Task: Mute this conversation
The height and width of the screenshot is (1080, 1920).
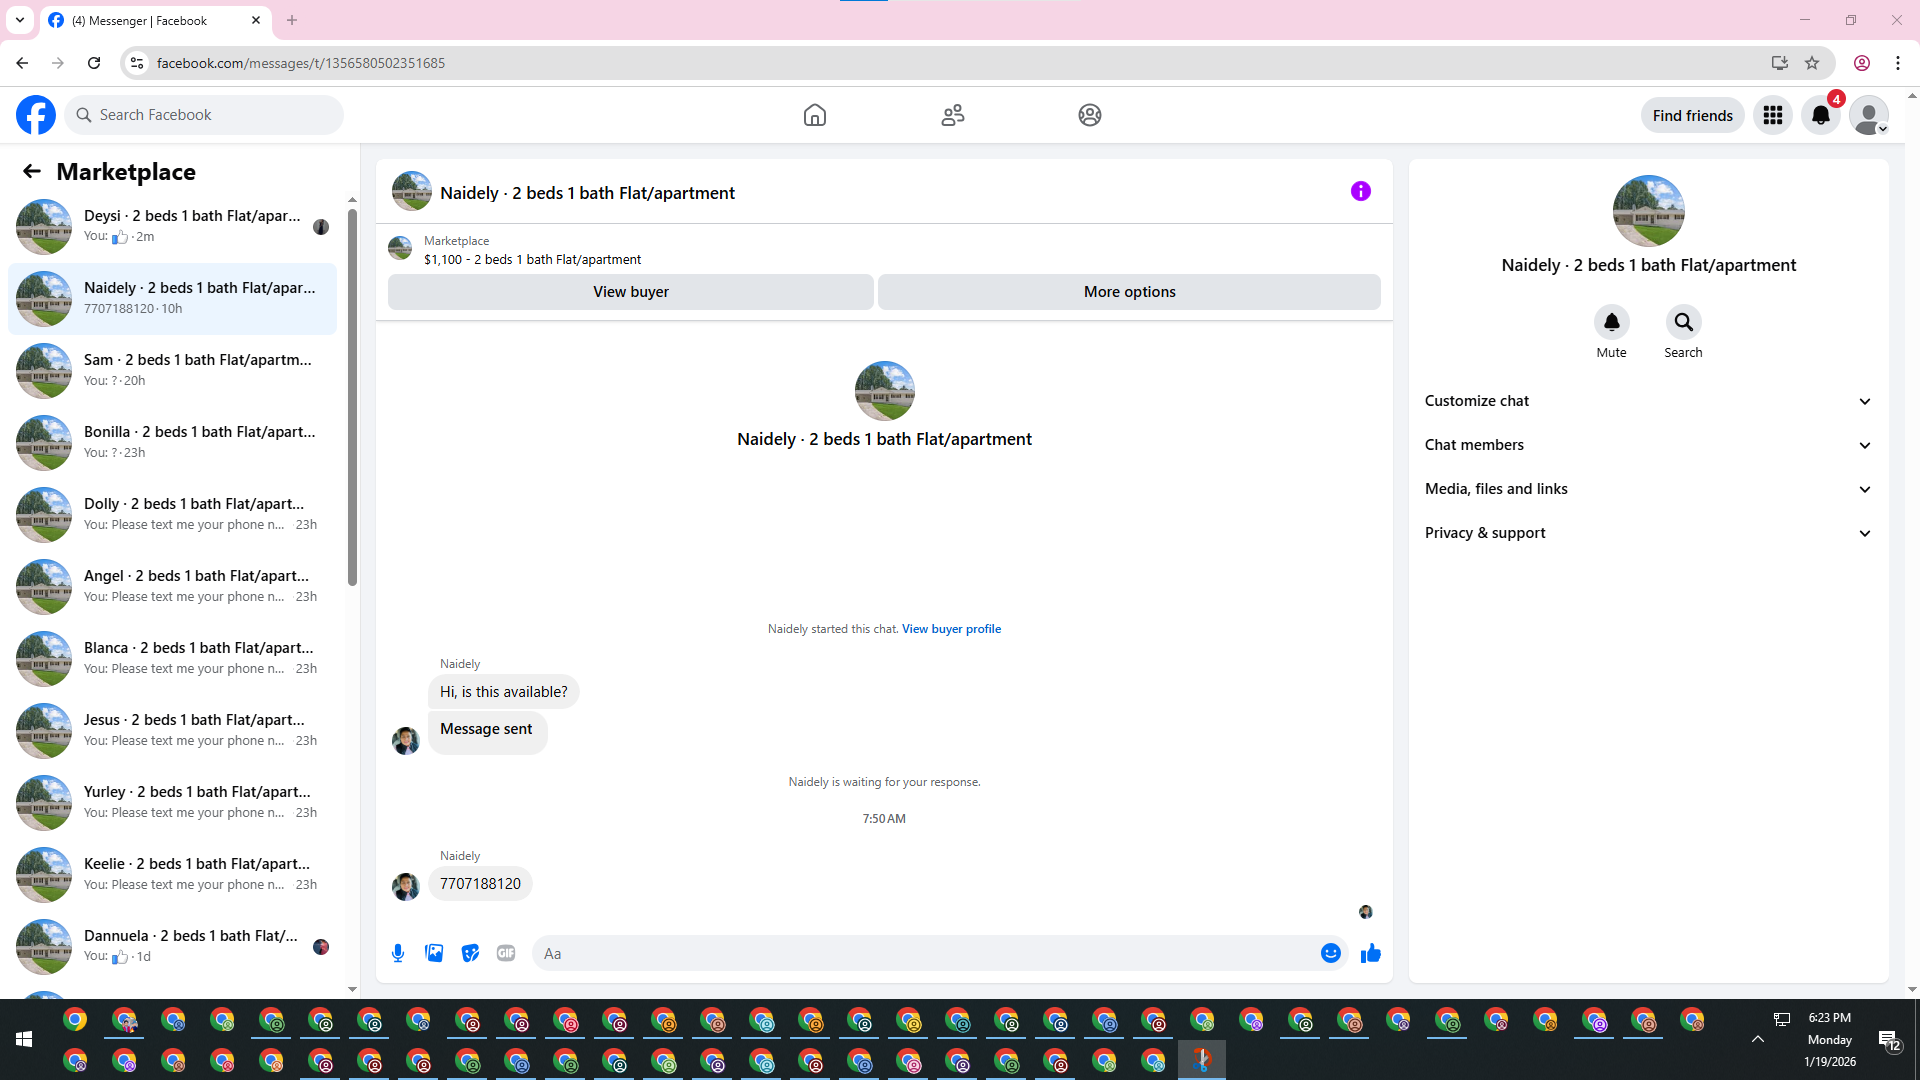Action: (x=1611, y=322)
